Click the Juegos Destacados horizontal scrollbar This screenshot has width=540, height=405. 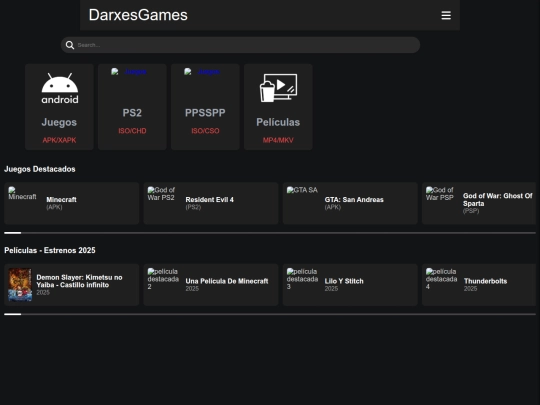point(270,233)
